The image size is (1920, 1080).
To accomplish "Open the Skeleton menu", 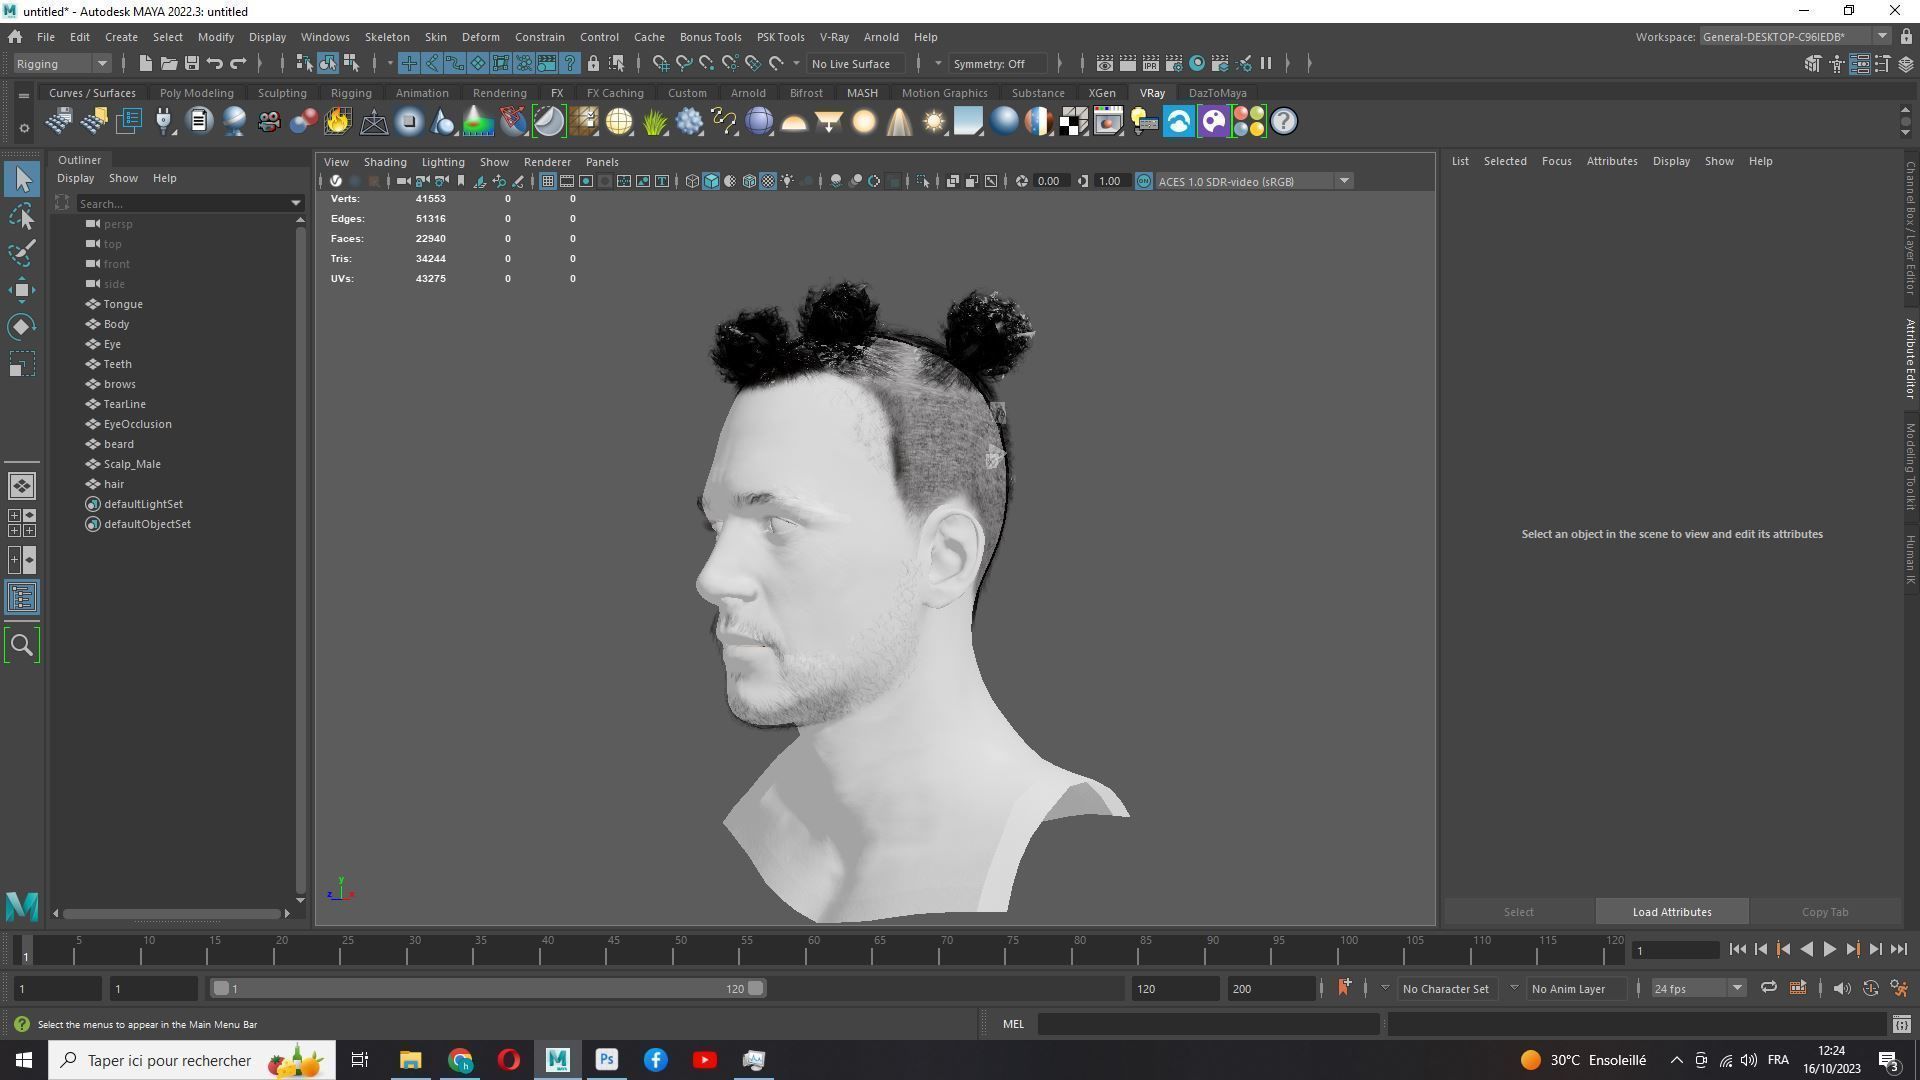I will pos(387,37).
